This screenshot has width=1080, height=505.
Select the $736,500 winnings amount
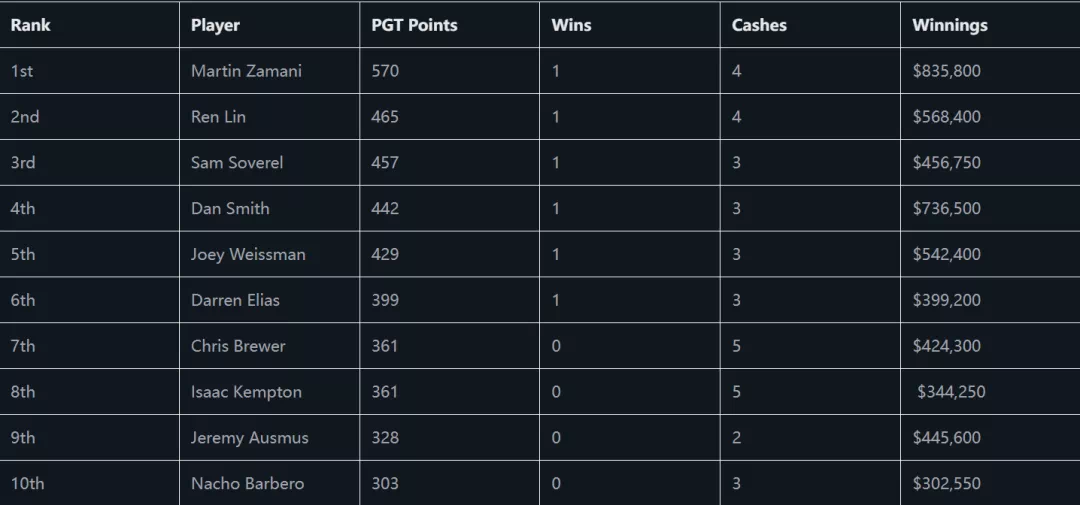(x=946, y=208)
